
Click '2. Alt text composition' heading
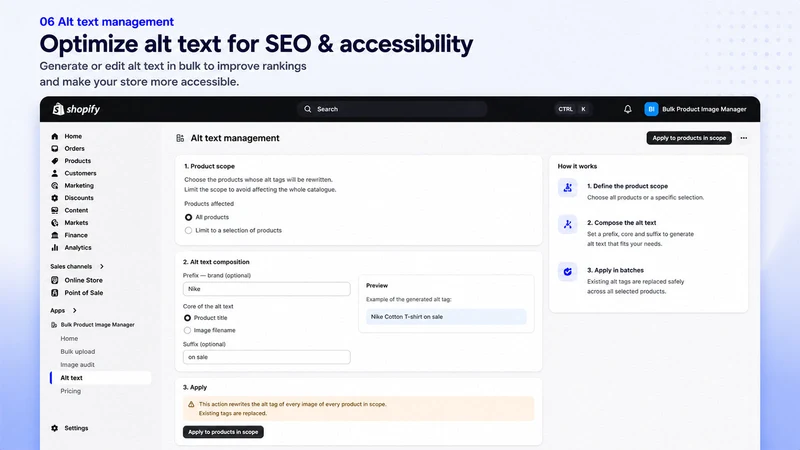coord(216,262)
